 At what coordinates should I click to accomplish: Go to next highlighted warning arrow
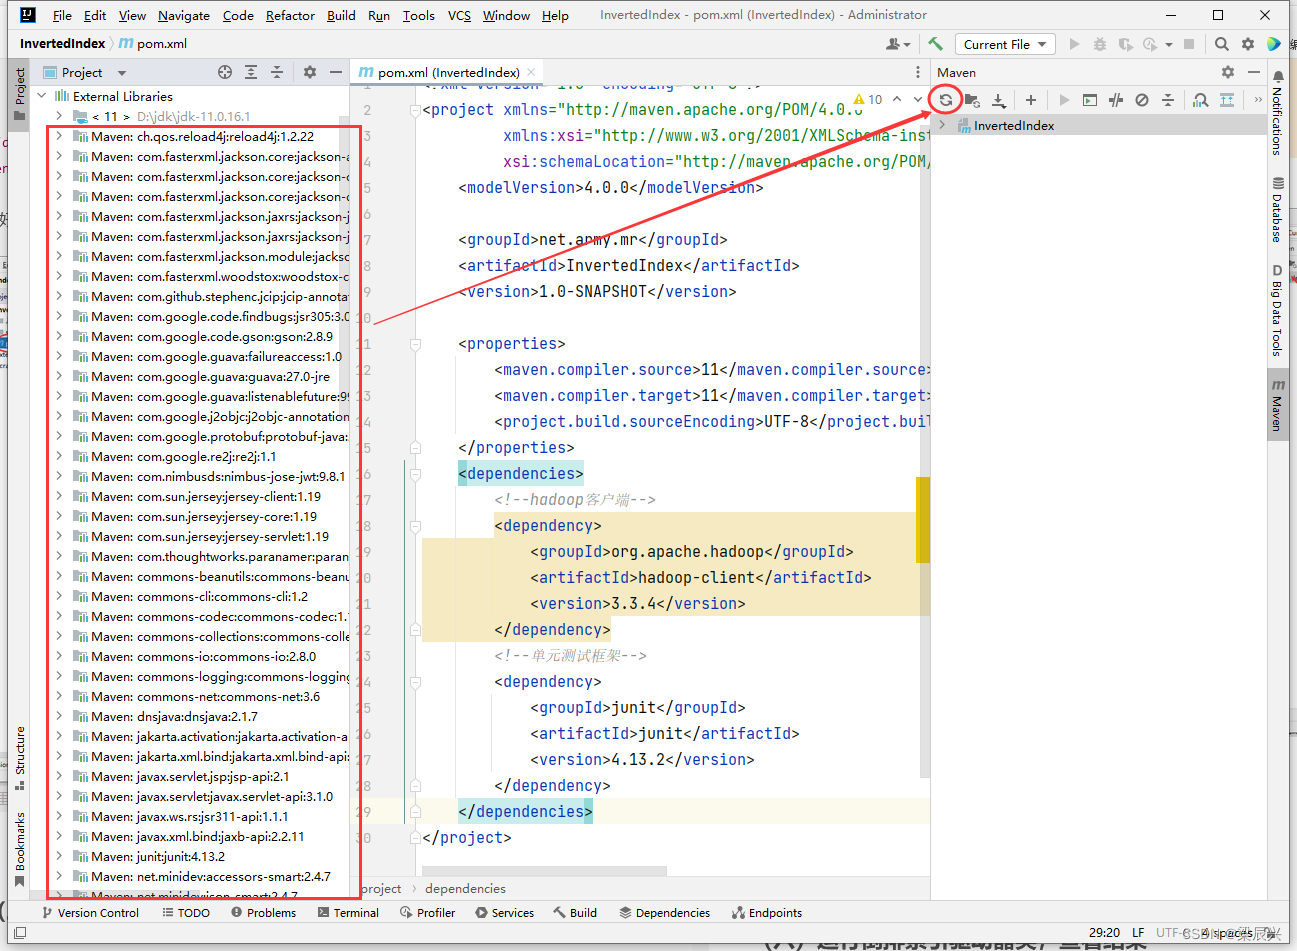click(917, 99)
